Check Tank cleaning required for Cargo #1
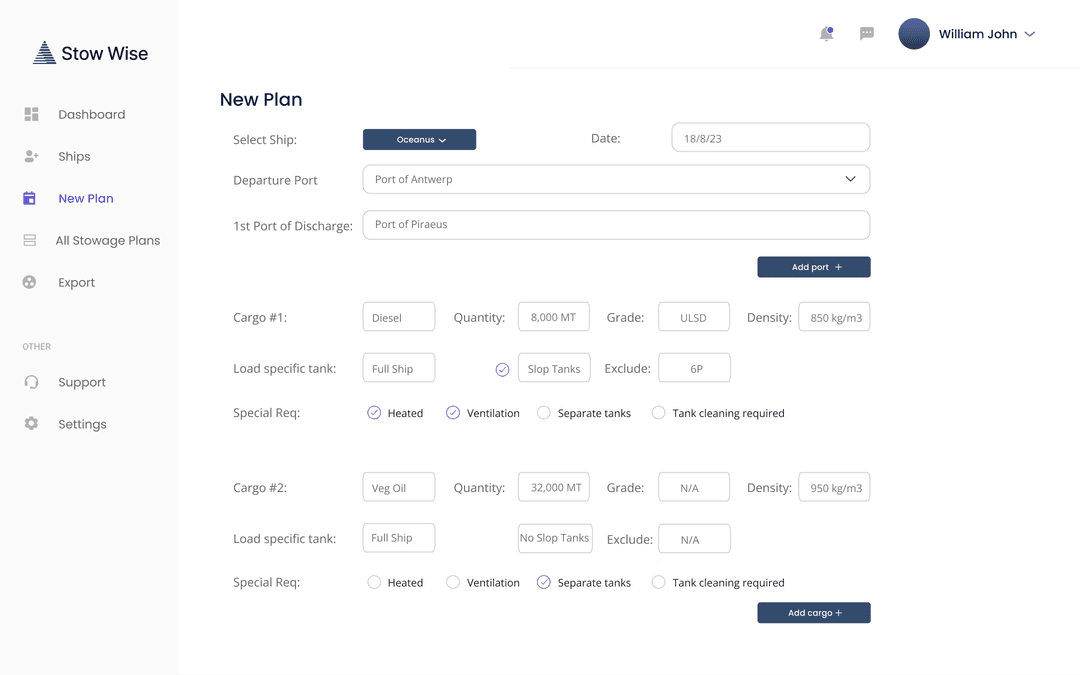 pyautogui.click(x=658, y=412)
